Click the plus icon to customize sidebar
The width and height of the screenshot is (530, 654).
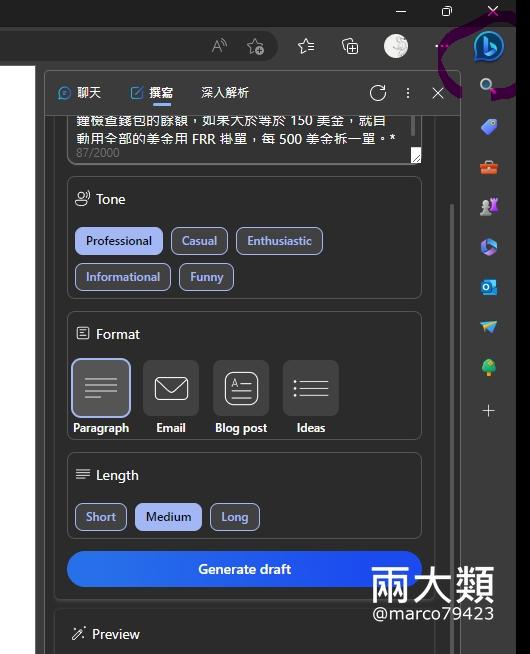pyautogui.click(x=488, y=411)
